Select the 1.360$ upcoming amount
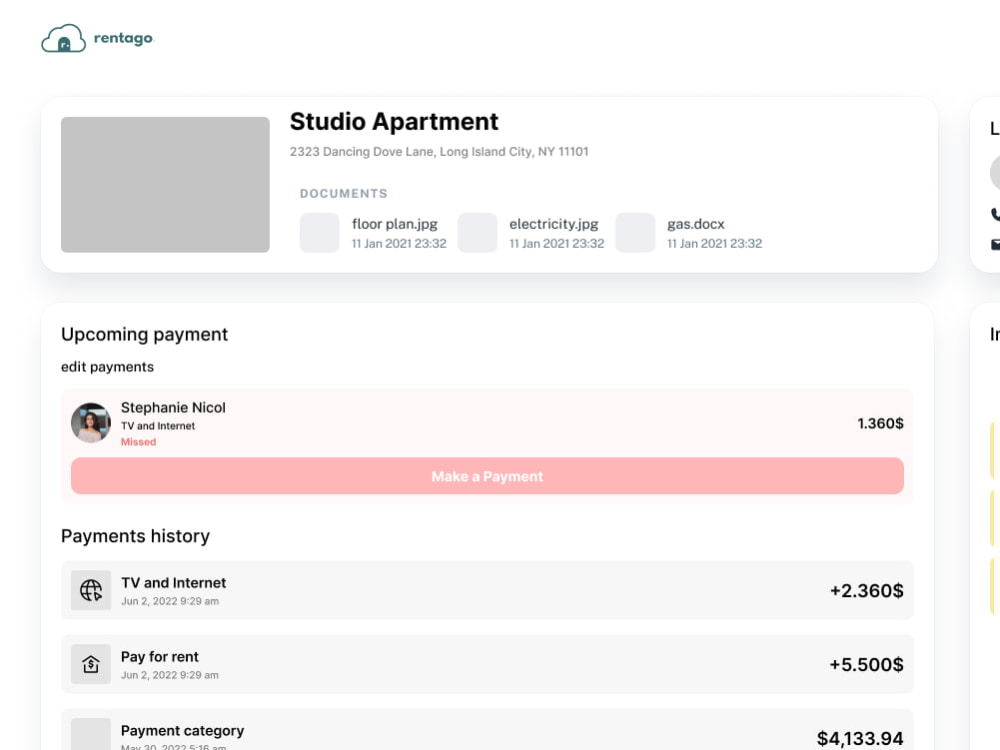 click(x=880, y=423)
